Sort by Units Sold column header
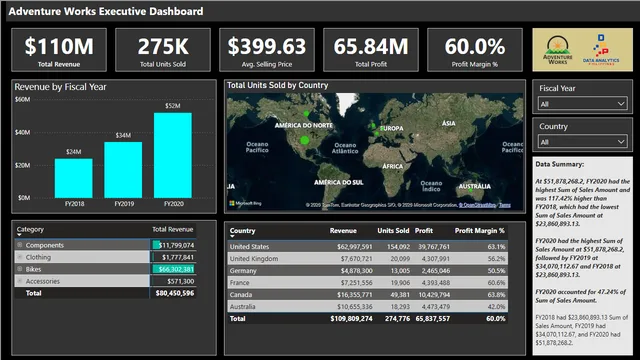The image size is (640, 360). 393,231
